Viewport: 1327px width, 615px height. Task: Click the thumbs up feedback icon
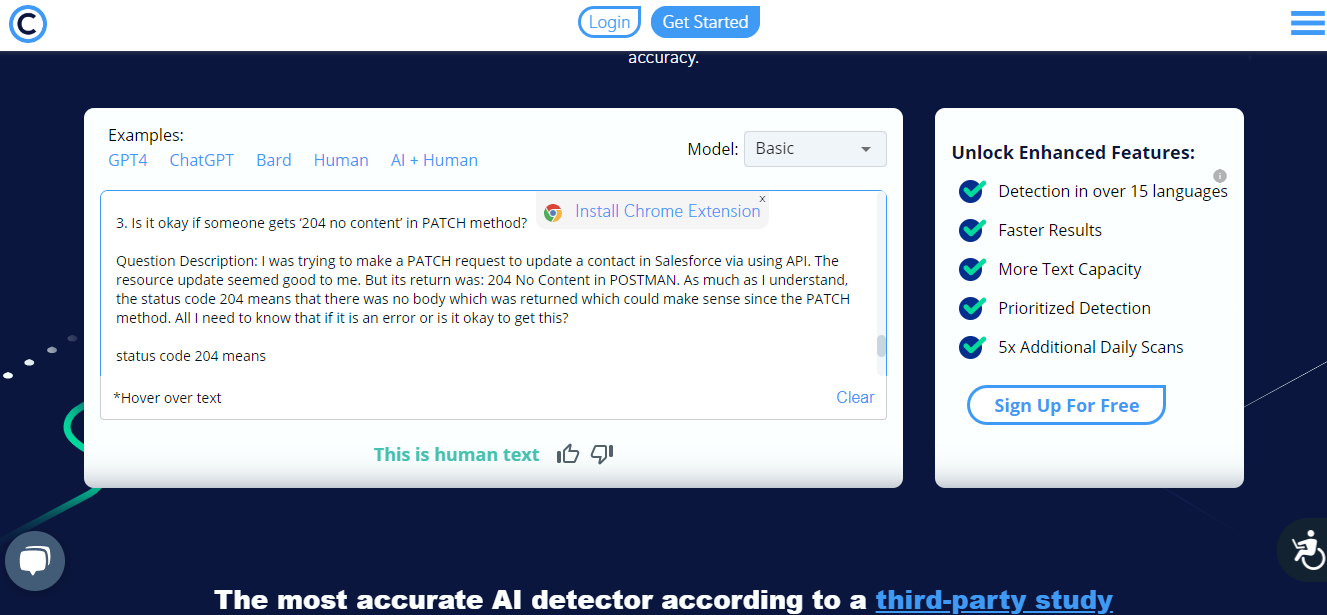tap(568, 454)
